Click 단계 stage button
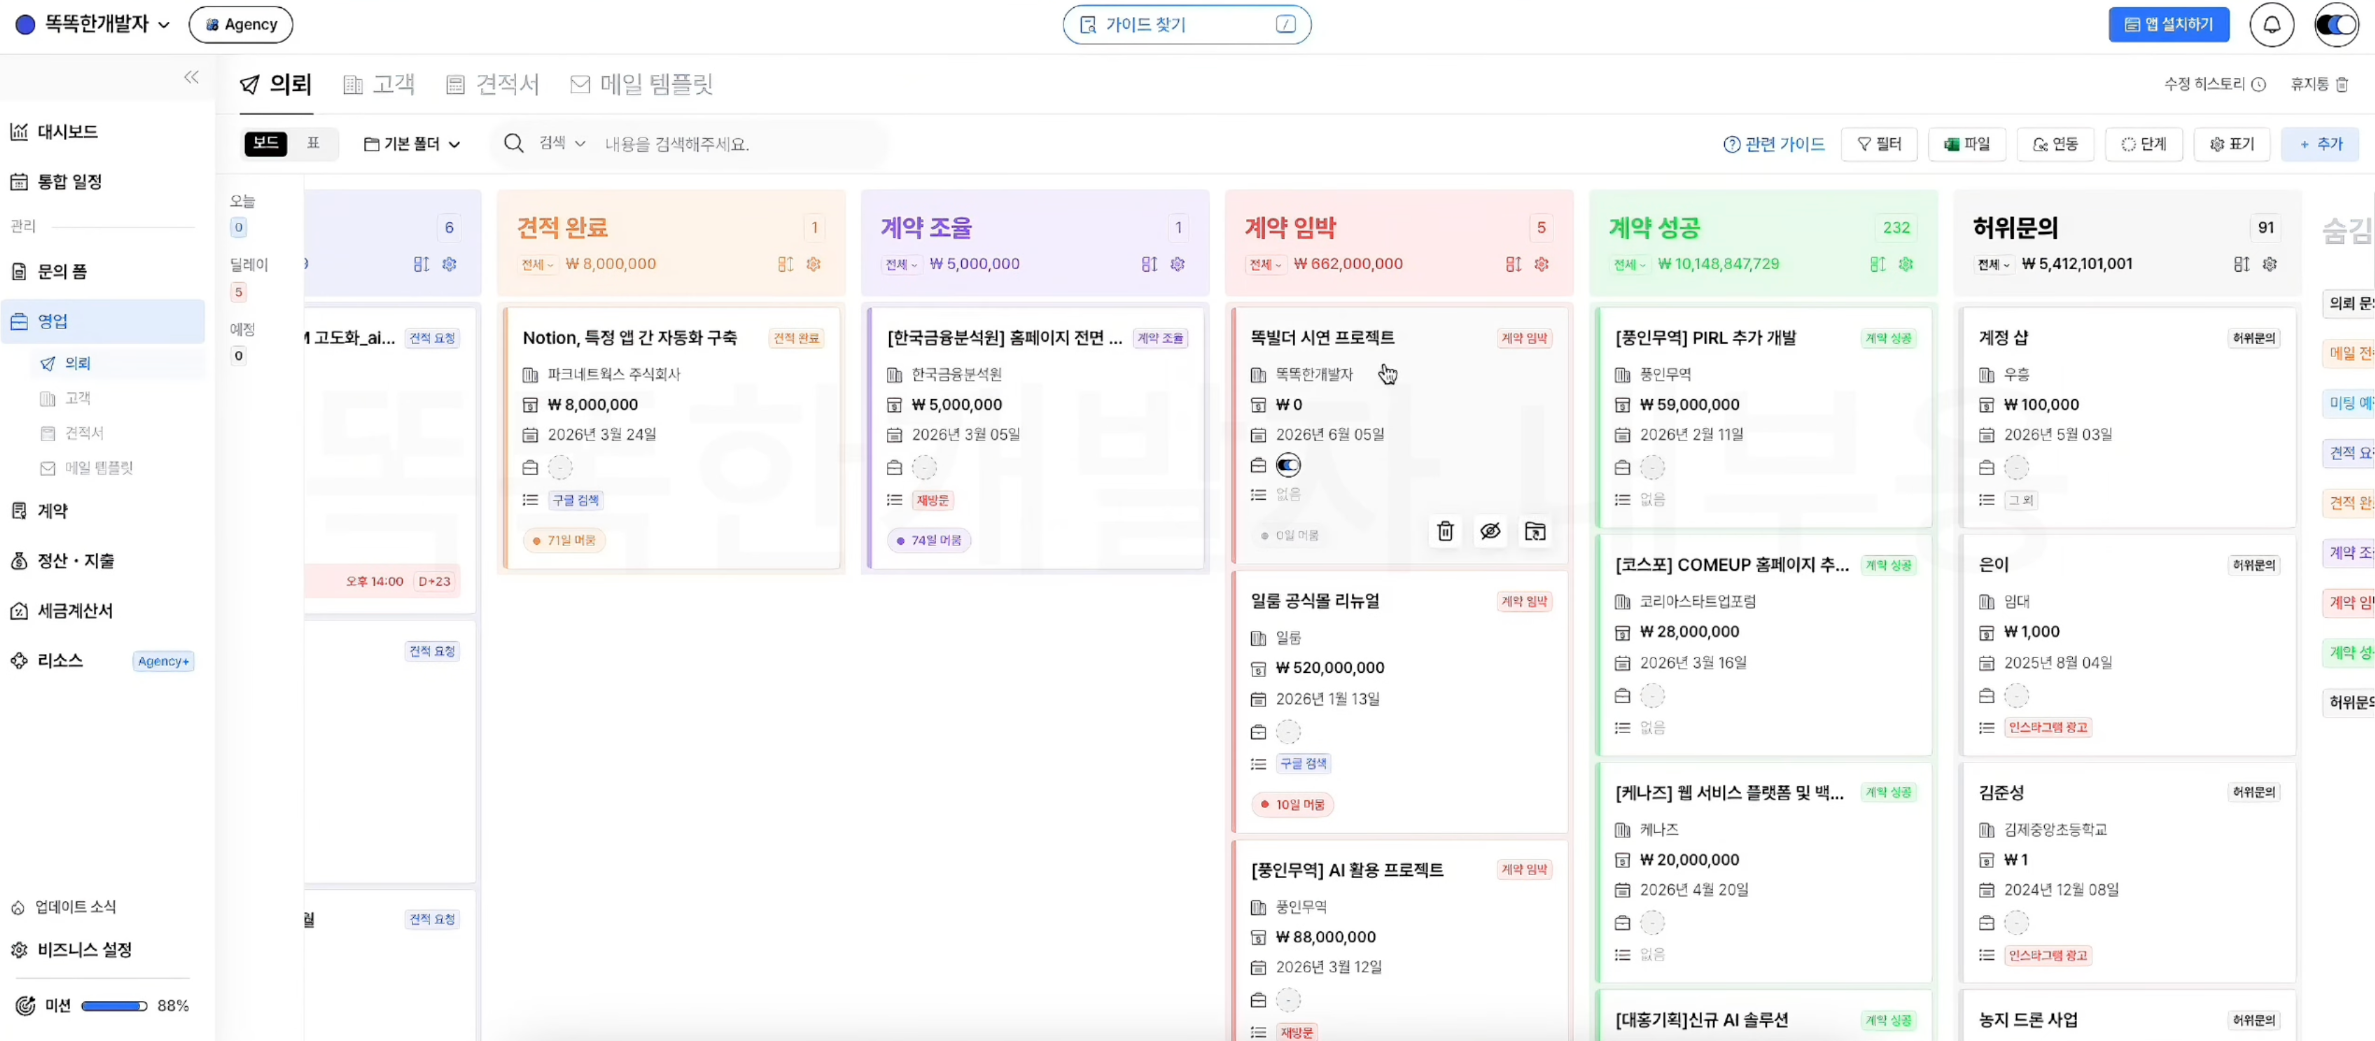The image size is (2375, 1041). tap(2143, 144)
